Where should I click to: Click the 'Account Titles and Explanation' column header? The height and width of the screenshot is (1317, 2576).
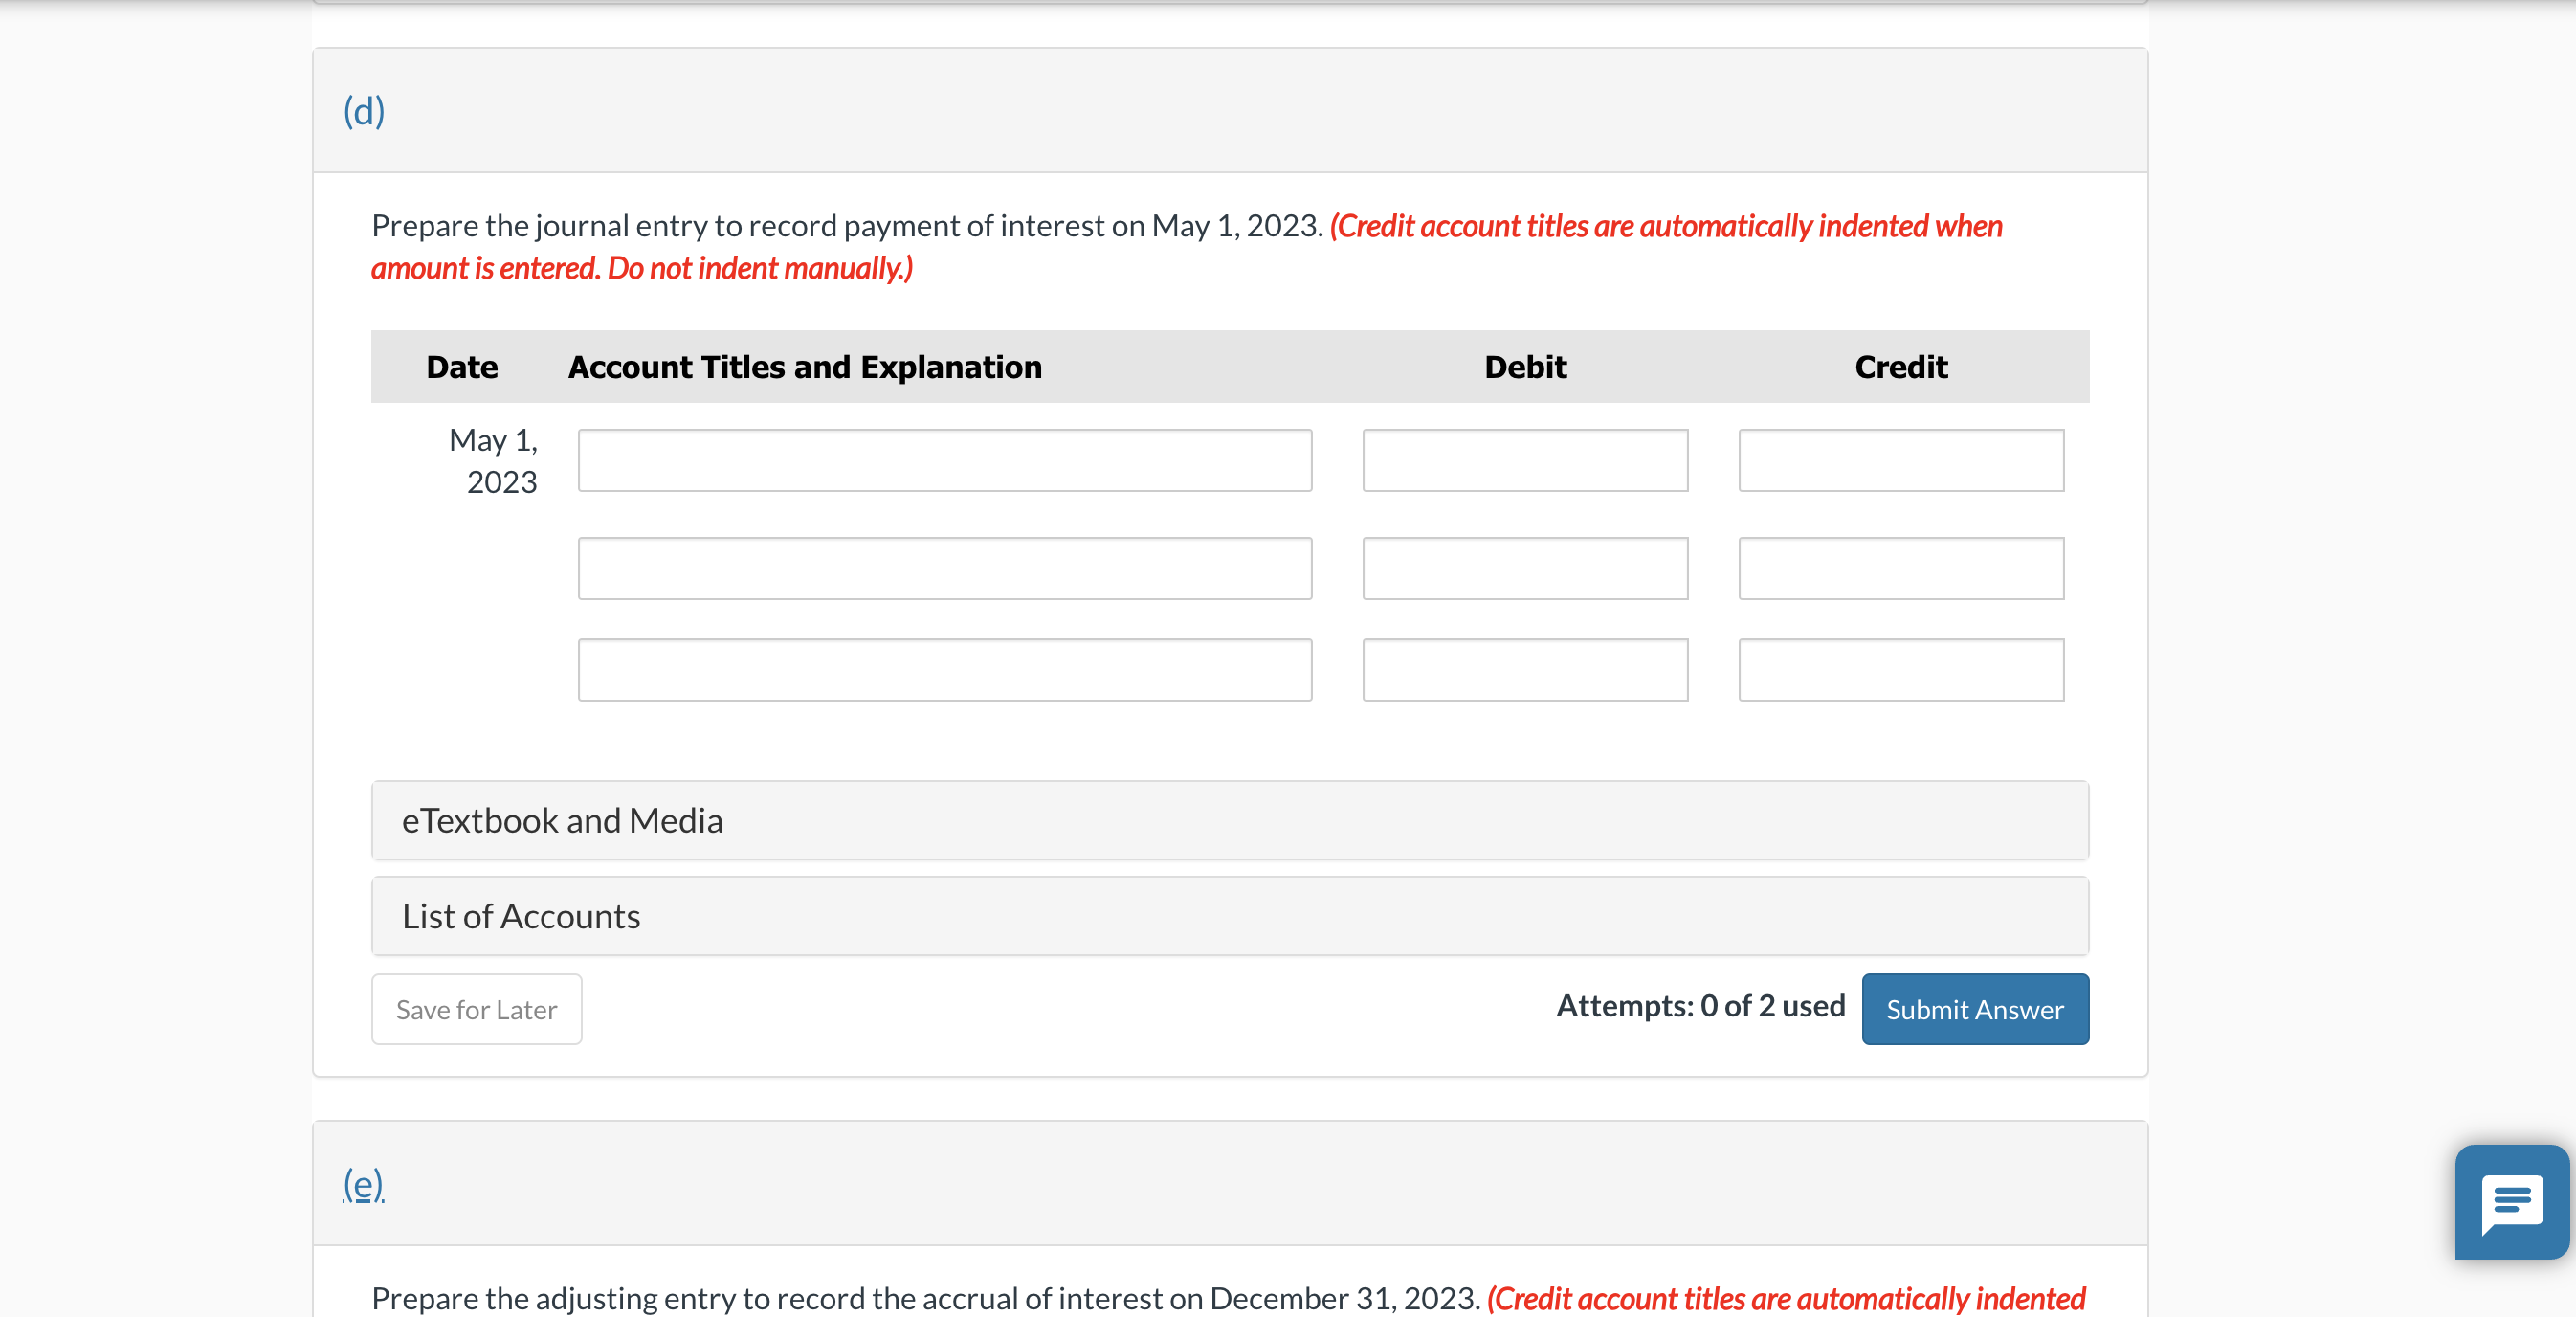tap(805, 367)
